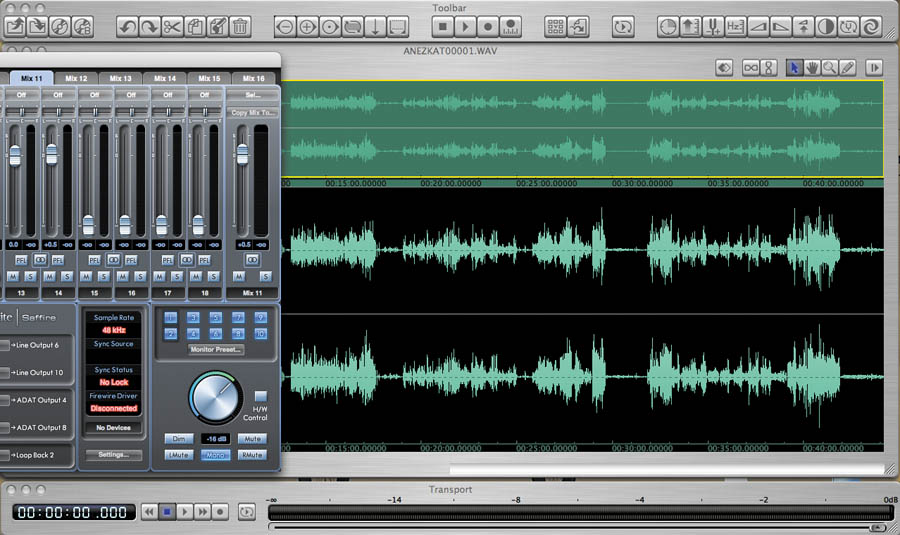Switch to the Mix 15 tab
Viewport: 900px width, 535px height.
coord(209,78)
